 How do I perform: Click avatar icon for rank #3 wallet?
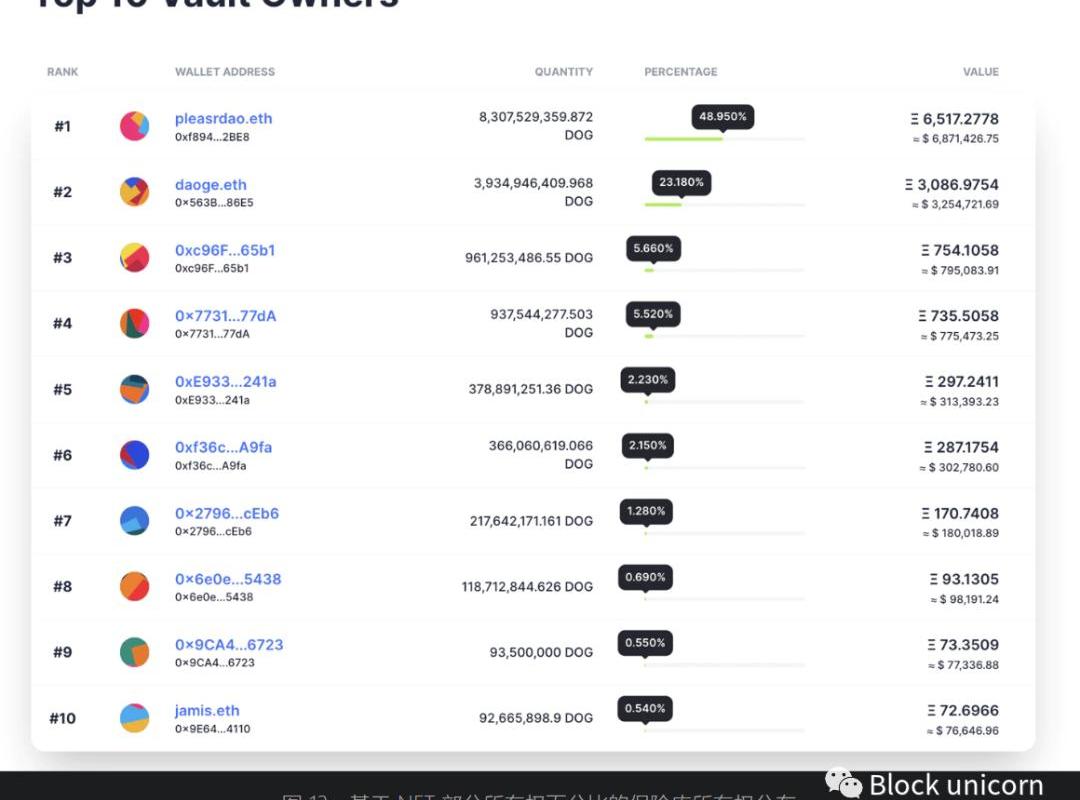click(x=134, y=258)
